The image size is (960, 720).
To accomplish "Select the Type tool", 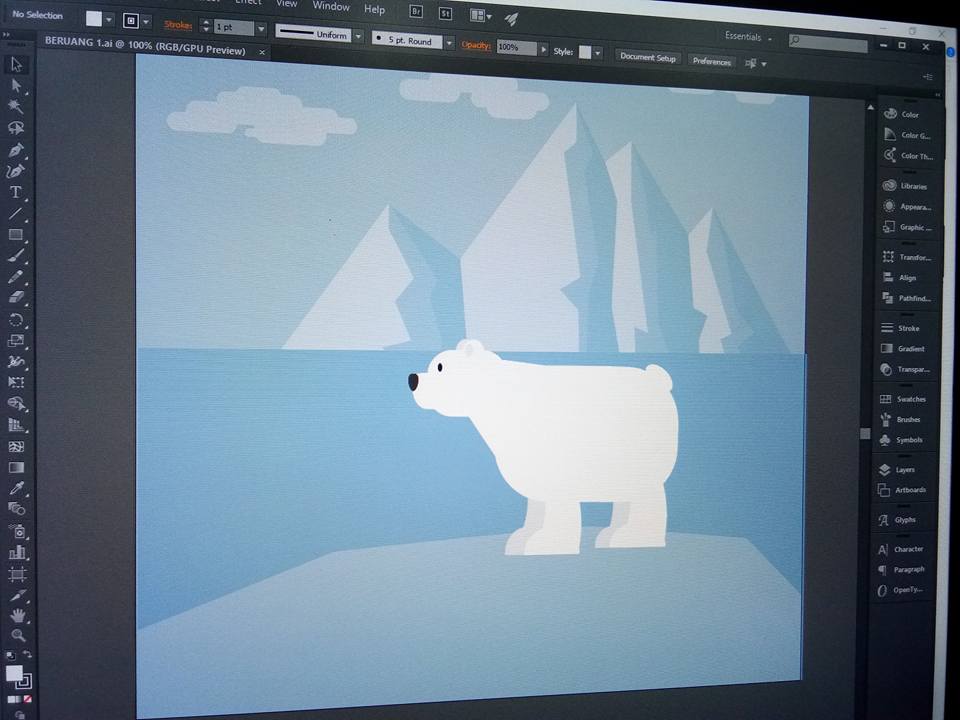I will point(15,192).
